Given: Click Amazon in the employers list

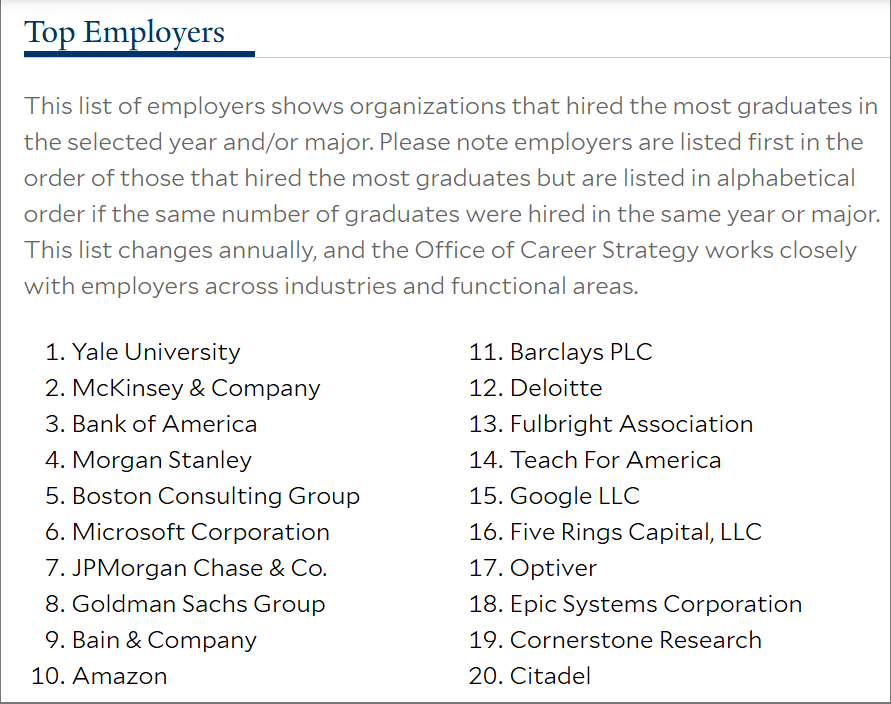Looking at the screenshot, I should coord(120,676).
